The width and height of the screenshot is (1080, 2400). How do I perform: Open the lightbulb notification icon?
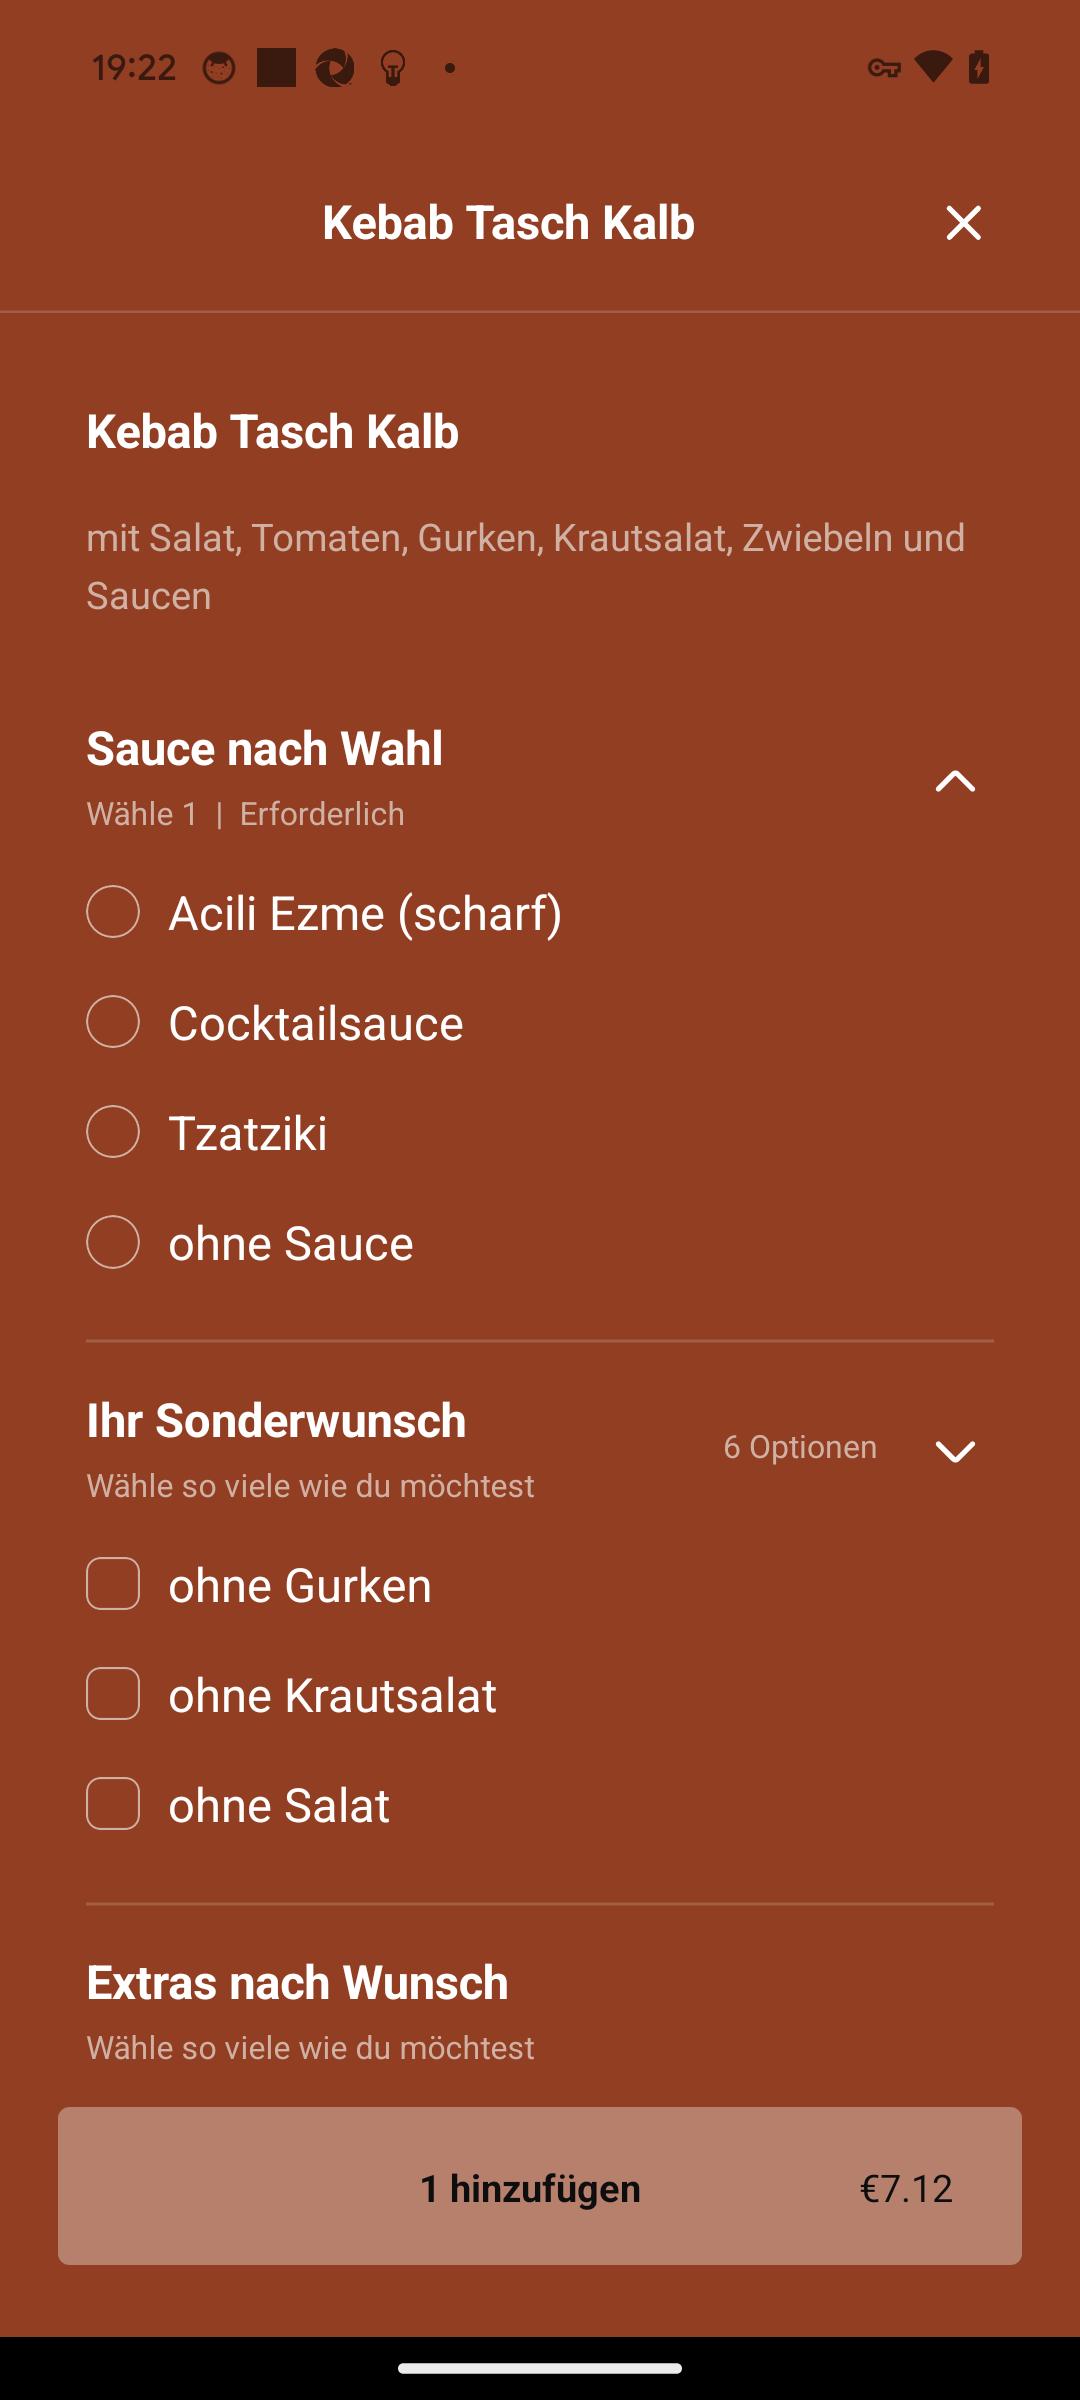point(393,68)
